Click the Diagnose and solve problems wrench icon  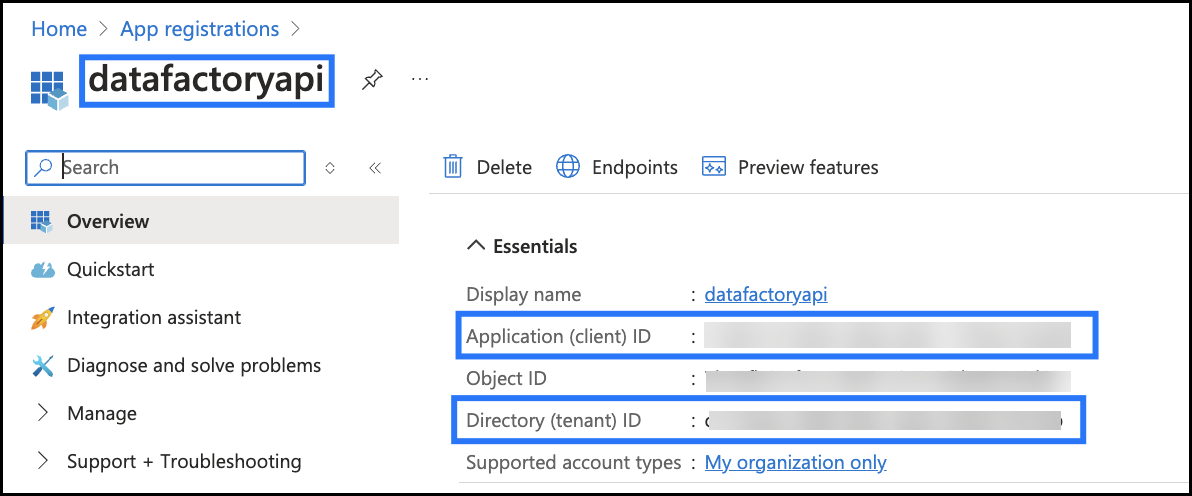click(x=42, y=366)
